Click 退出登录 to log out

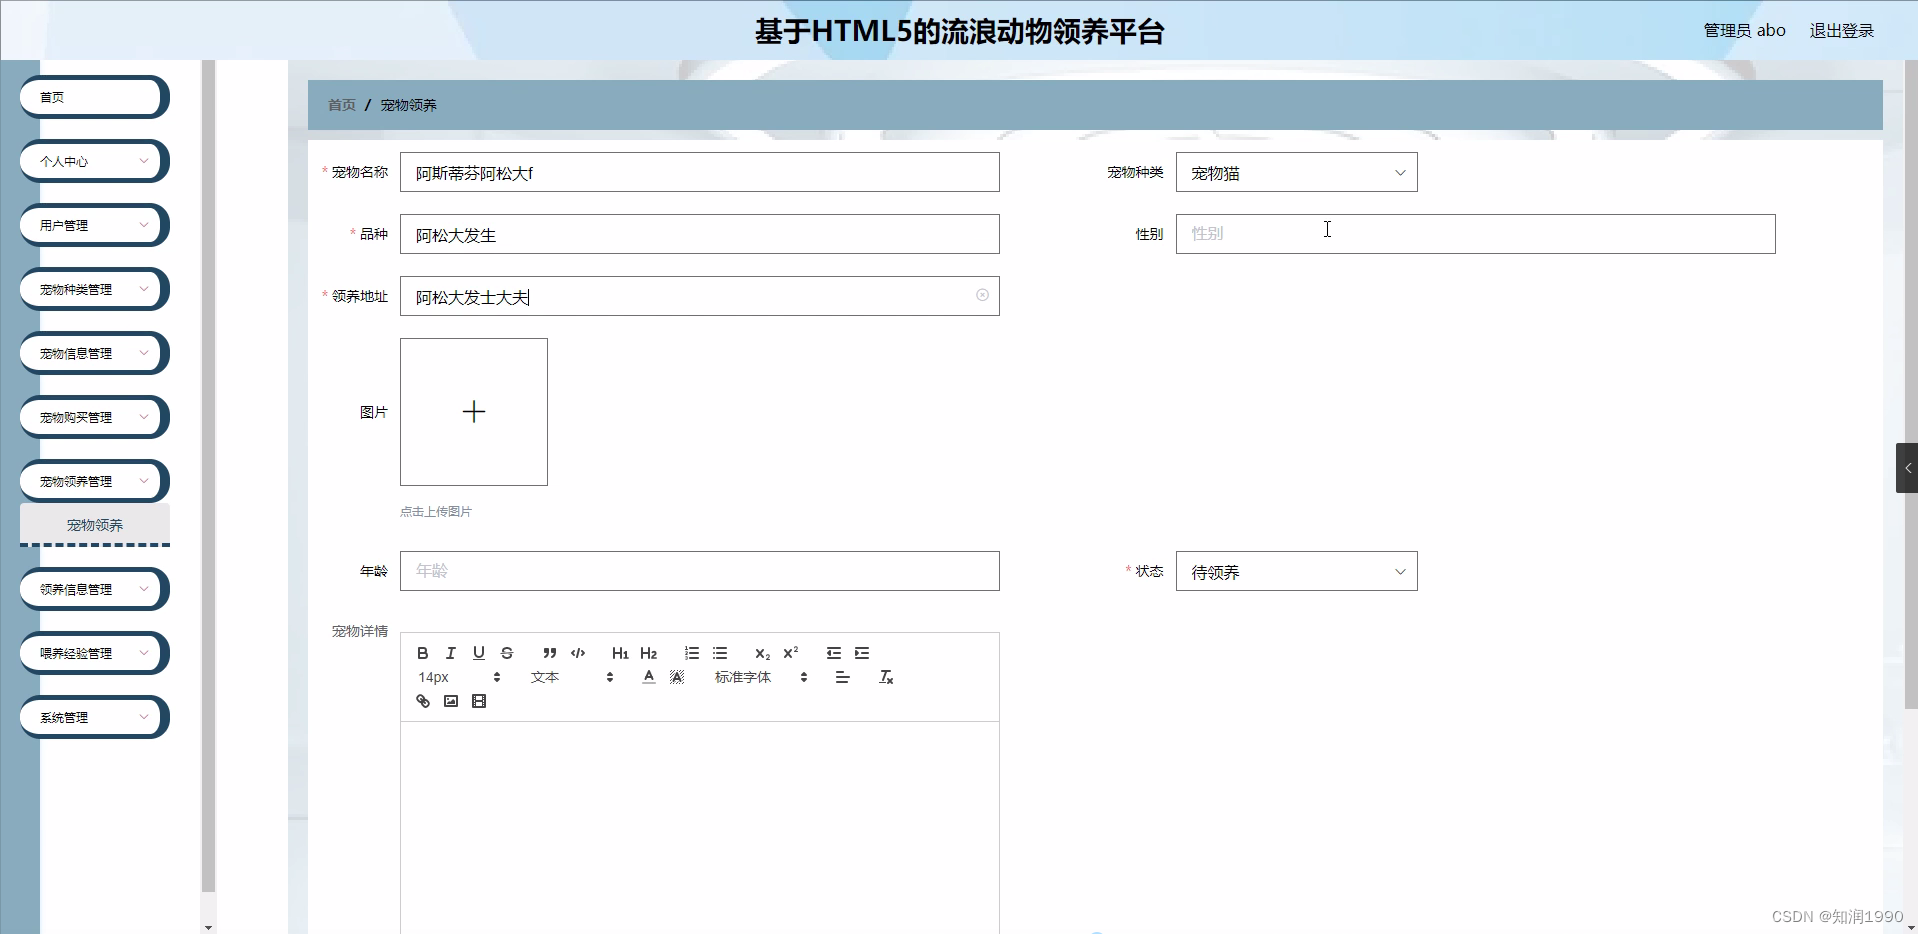pyautogui.click(x=1841, y=29)
